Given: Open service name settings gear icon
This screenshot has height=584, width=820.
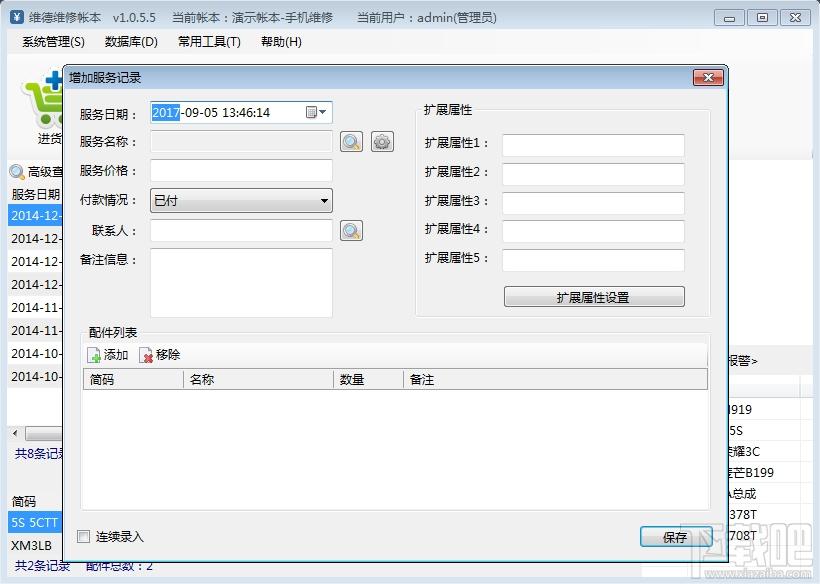Looking at the screenshot, I should tap(382, 142).
